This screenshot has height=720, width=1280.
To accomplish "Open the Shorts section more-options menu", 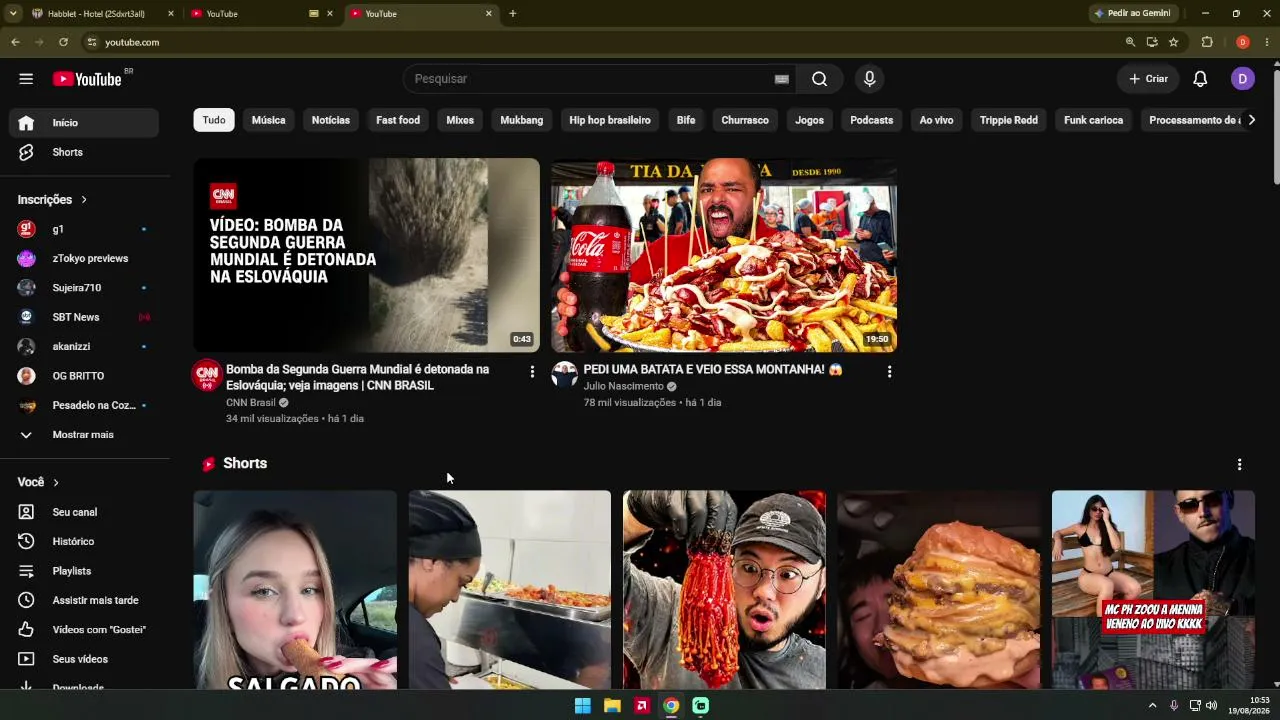I will tap(1239, 464).
